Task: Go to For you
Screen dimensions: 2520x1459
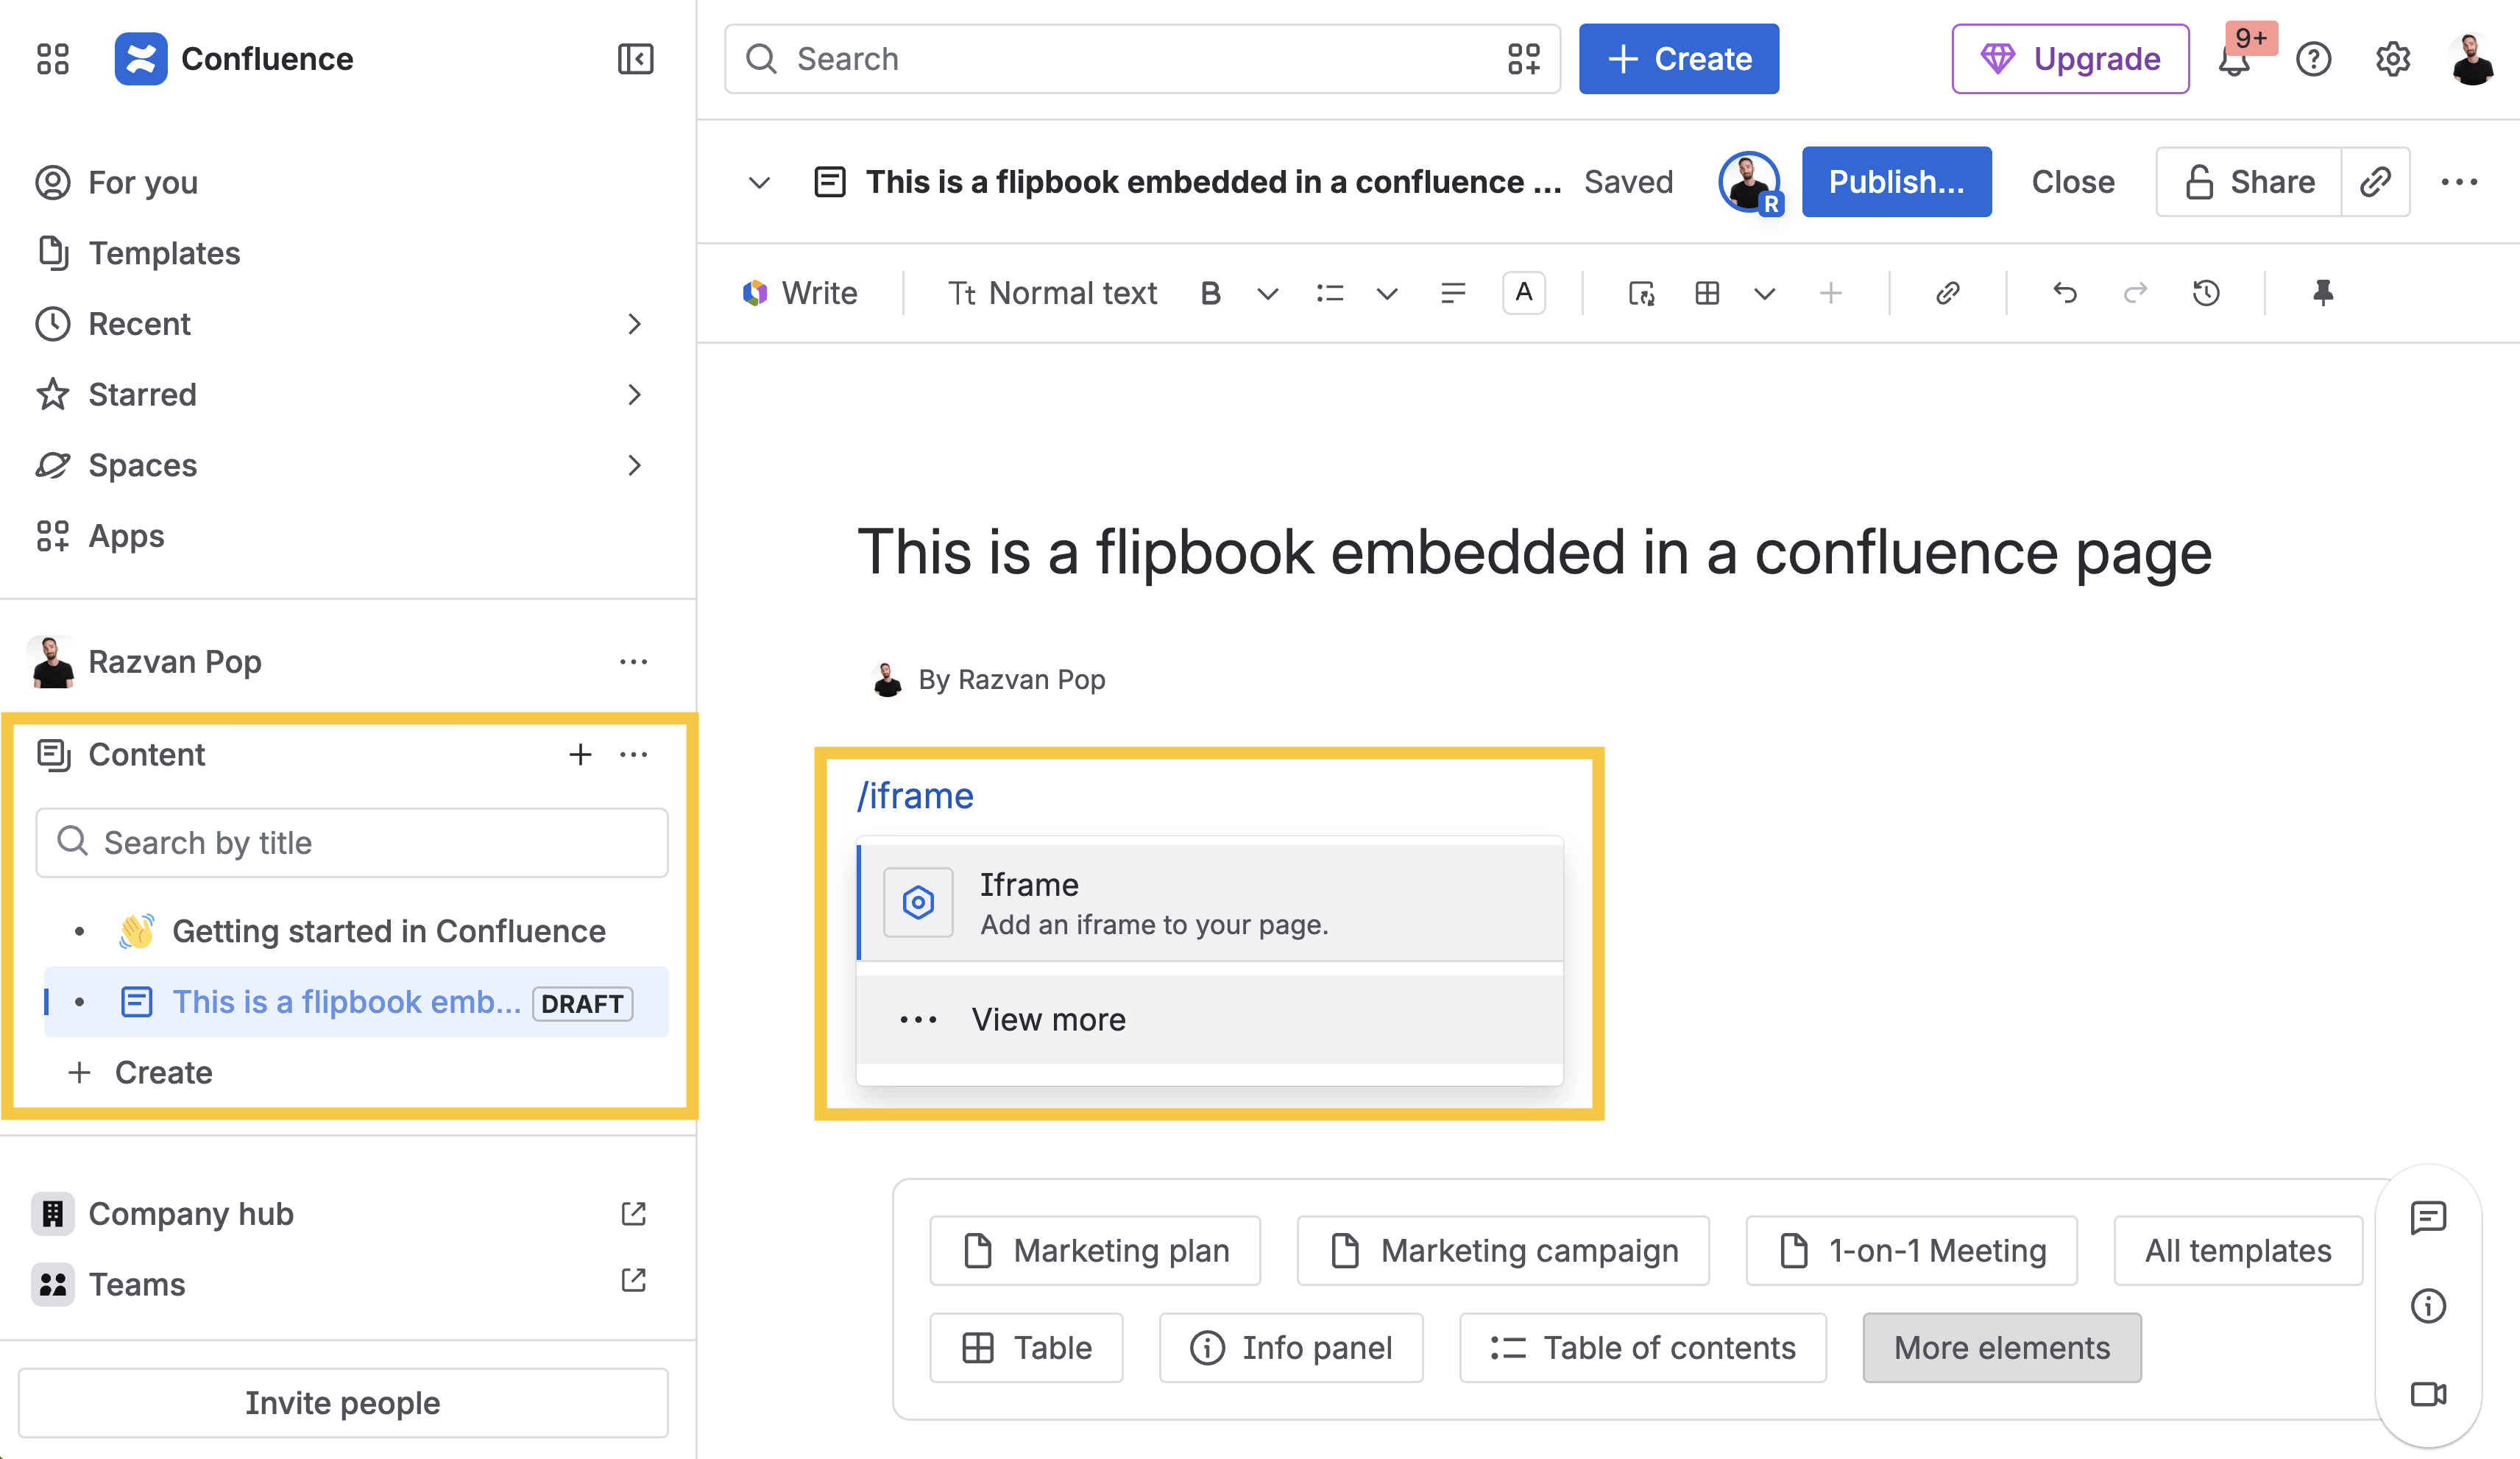Action: (x=116, y=182)
